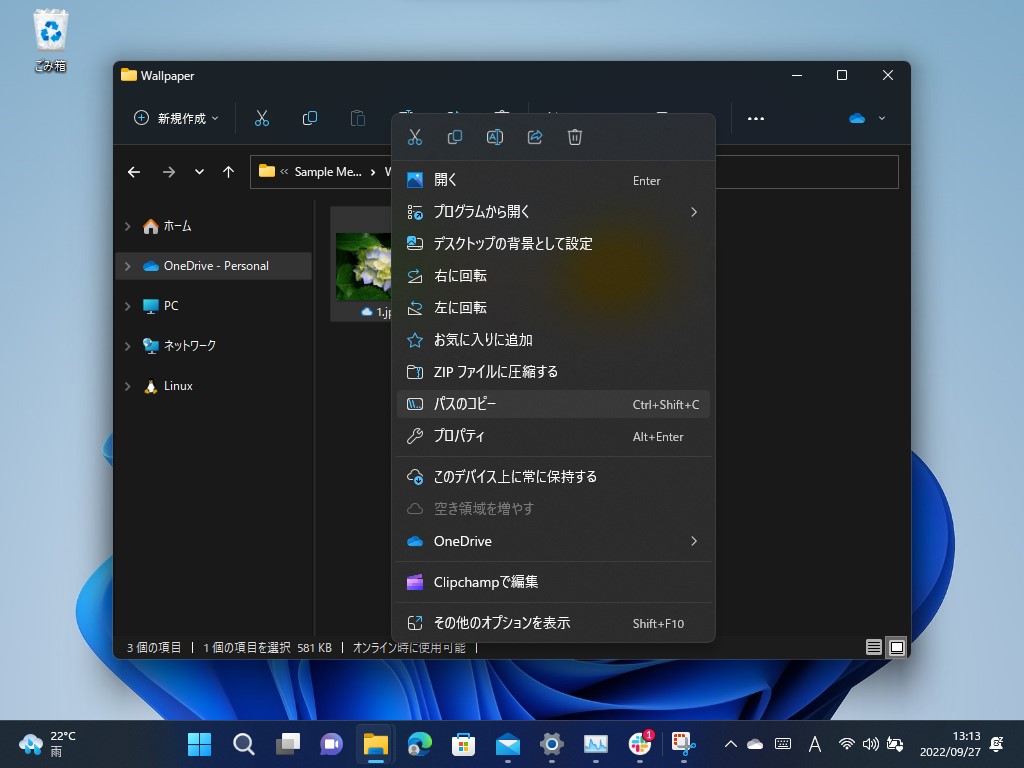Click the Cut icon in context menu quick actions

[415, 137]
